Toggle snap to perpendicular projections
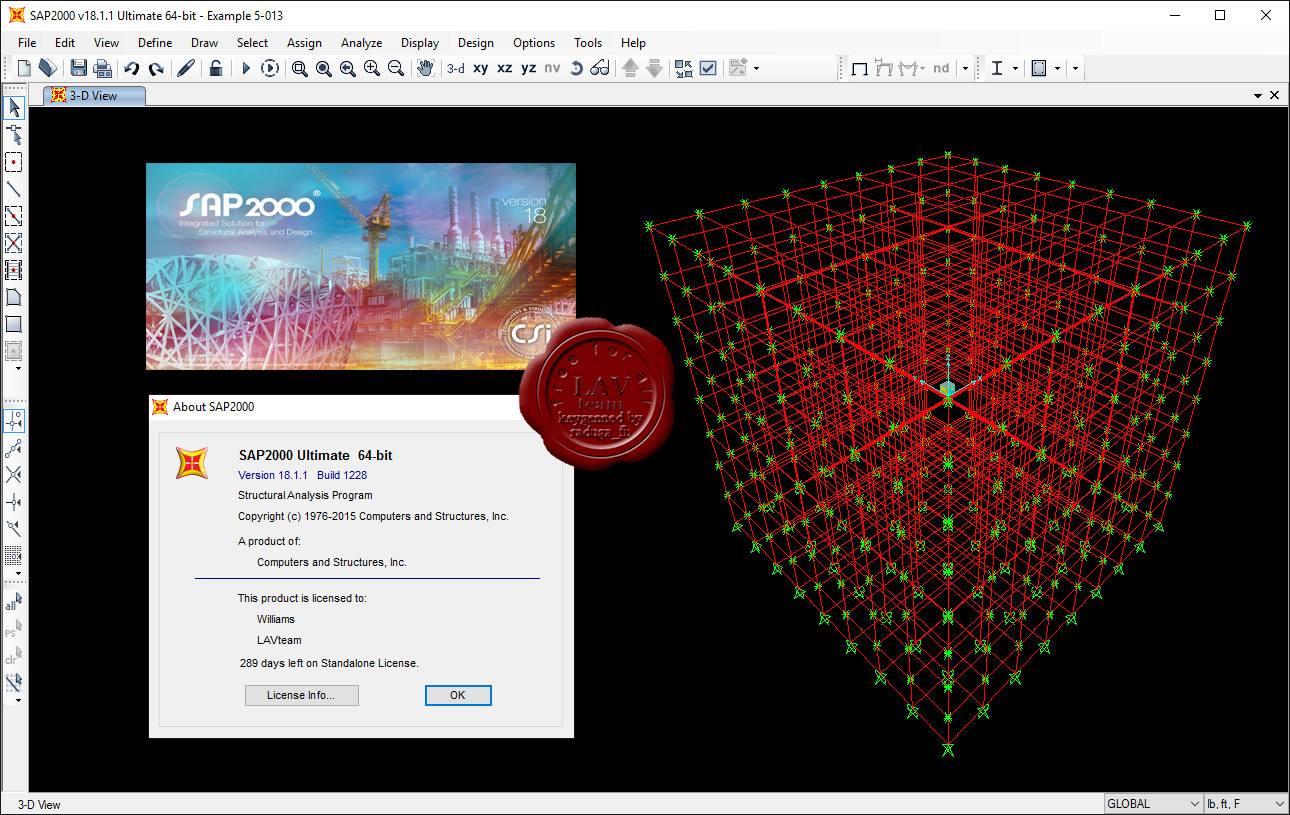 click(x=14, y=501)
